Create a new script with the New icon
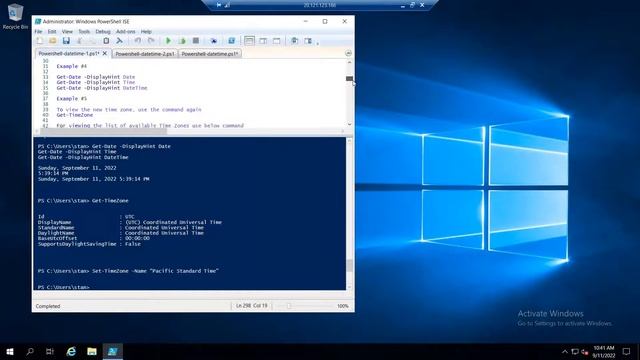The image size is (640, 360). (x=40, y=41)
